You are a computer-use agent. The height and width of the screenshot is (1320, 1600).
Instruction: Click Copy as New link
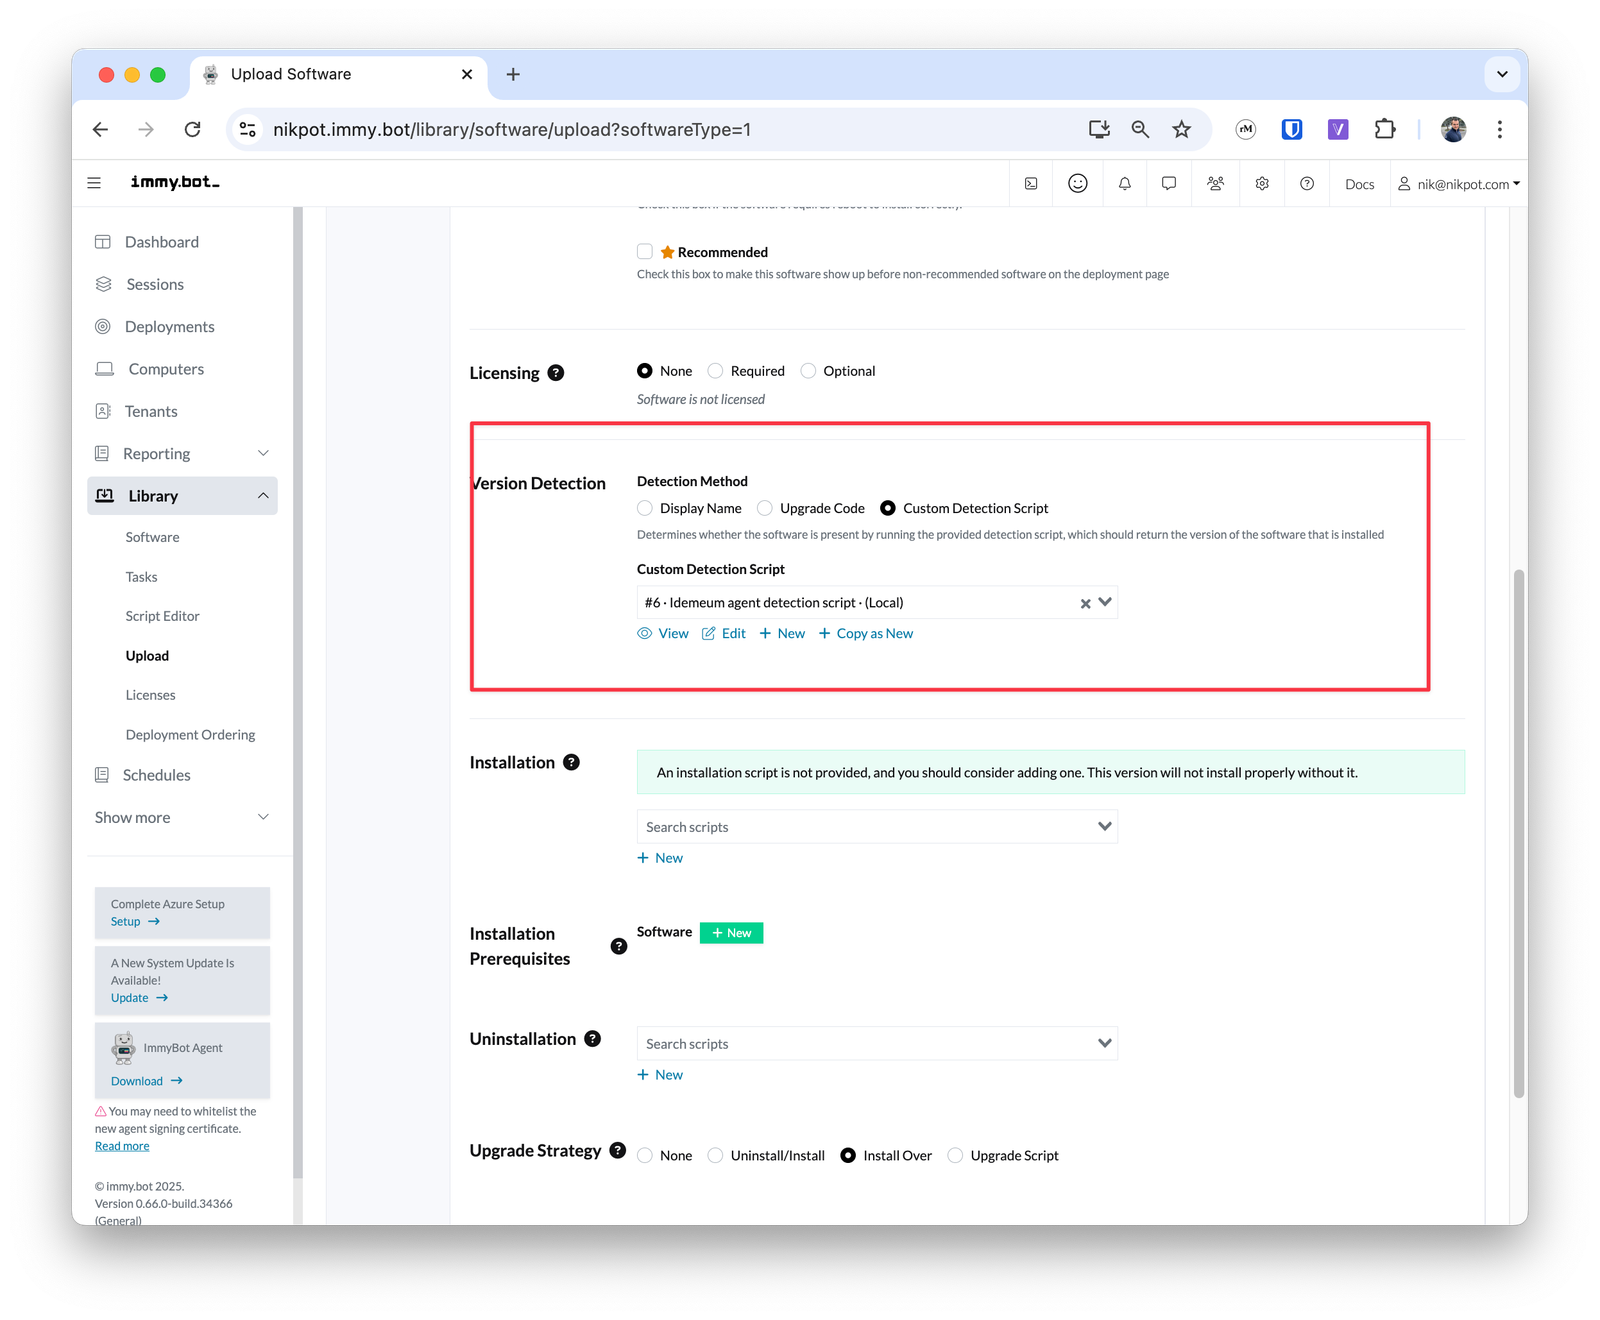click(x=866, y=633)
